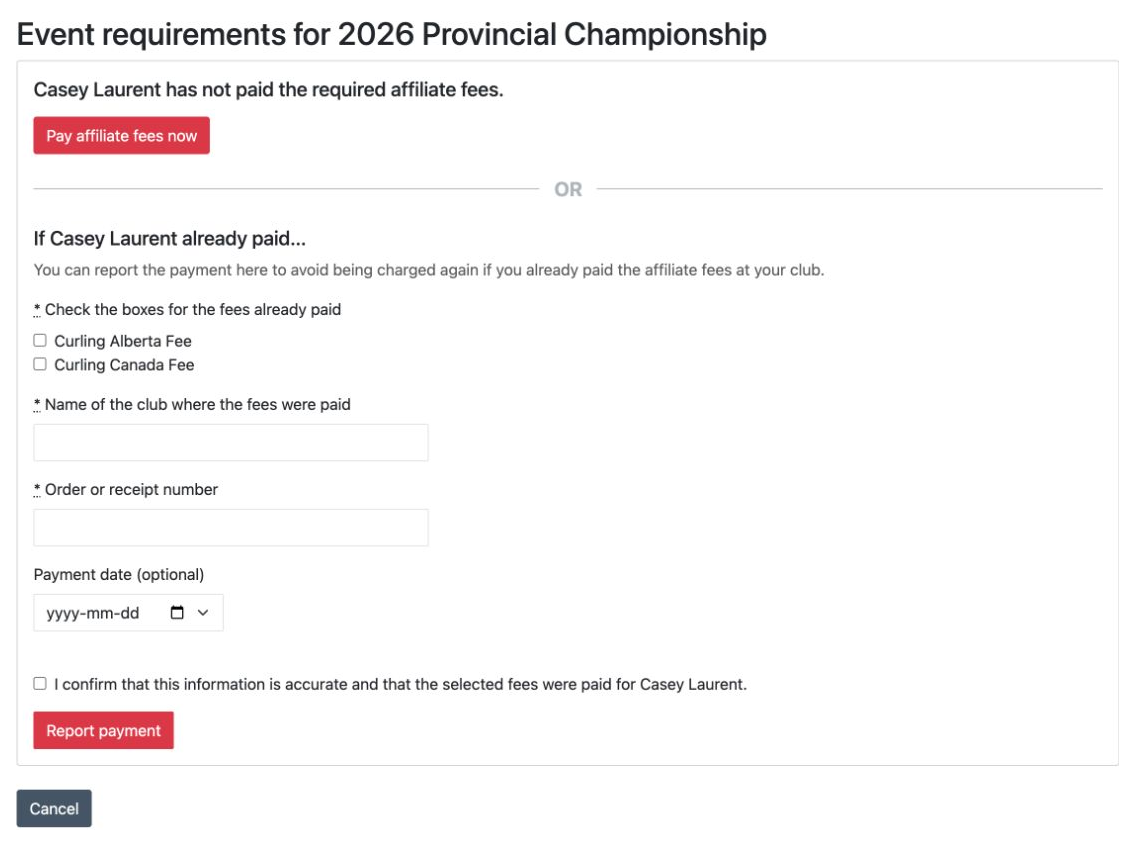Open the calendar picker icon in Payment date
This screenshot has height=846, width=1135.
177,613
